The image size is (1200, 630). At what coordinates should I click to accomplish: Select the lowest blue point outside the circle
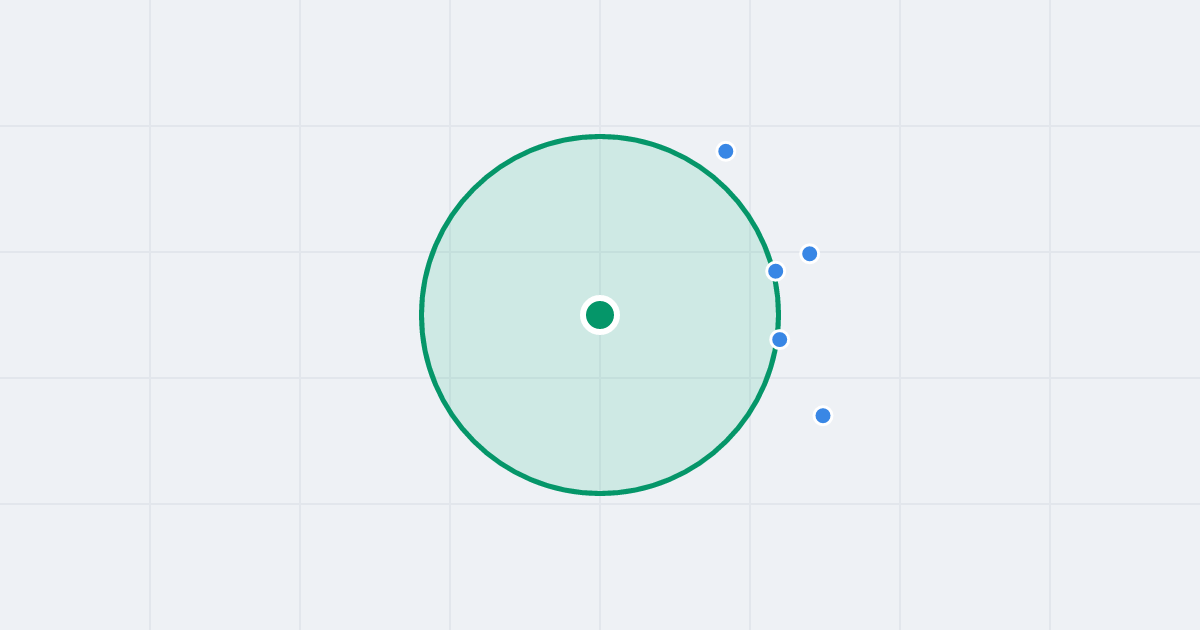[x=823, y=415]
